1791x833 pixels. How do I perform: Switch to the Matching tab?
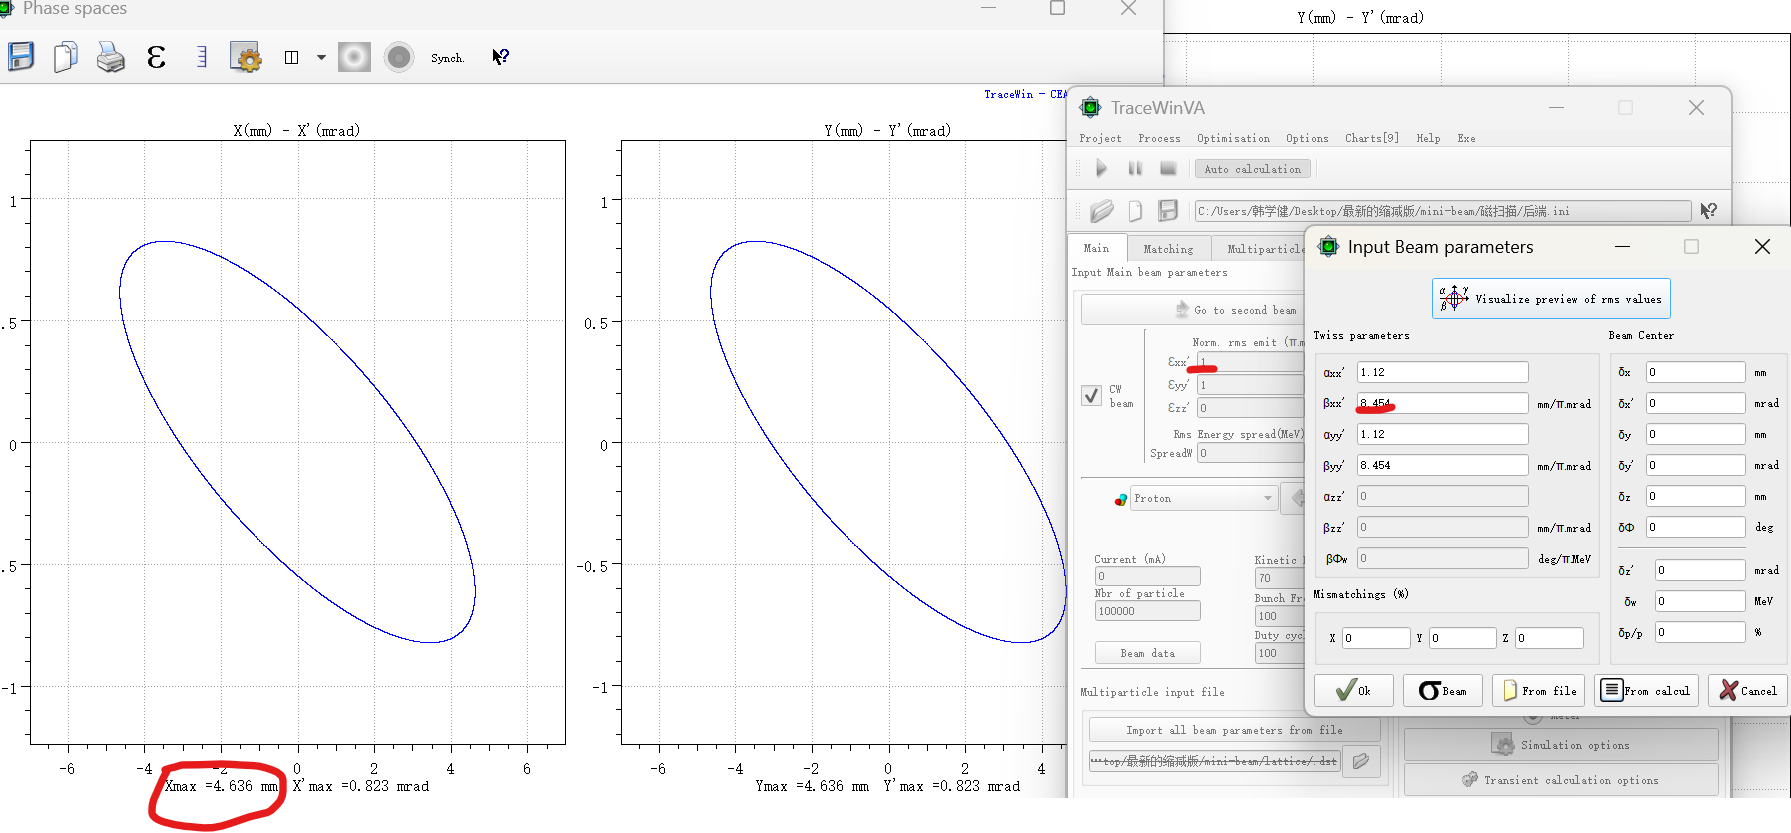[1167, 249]
